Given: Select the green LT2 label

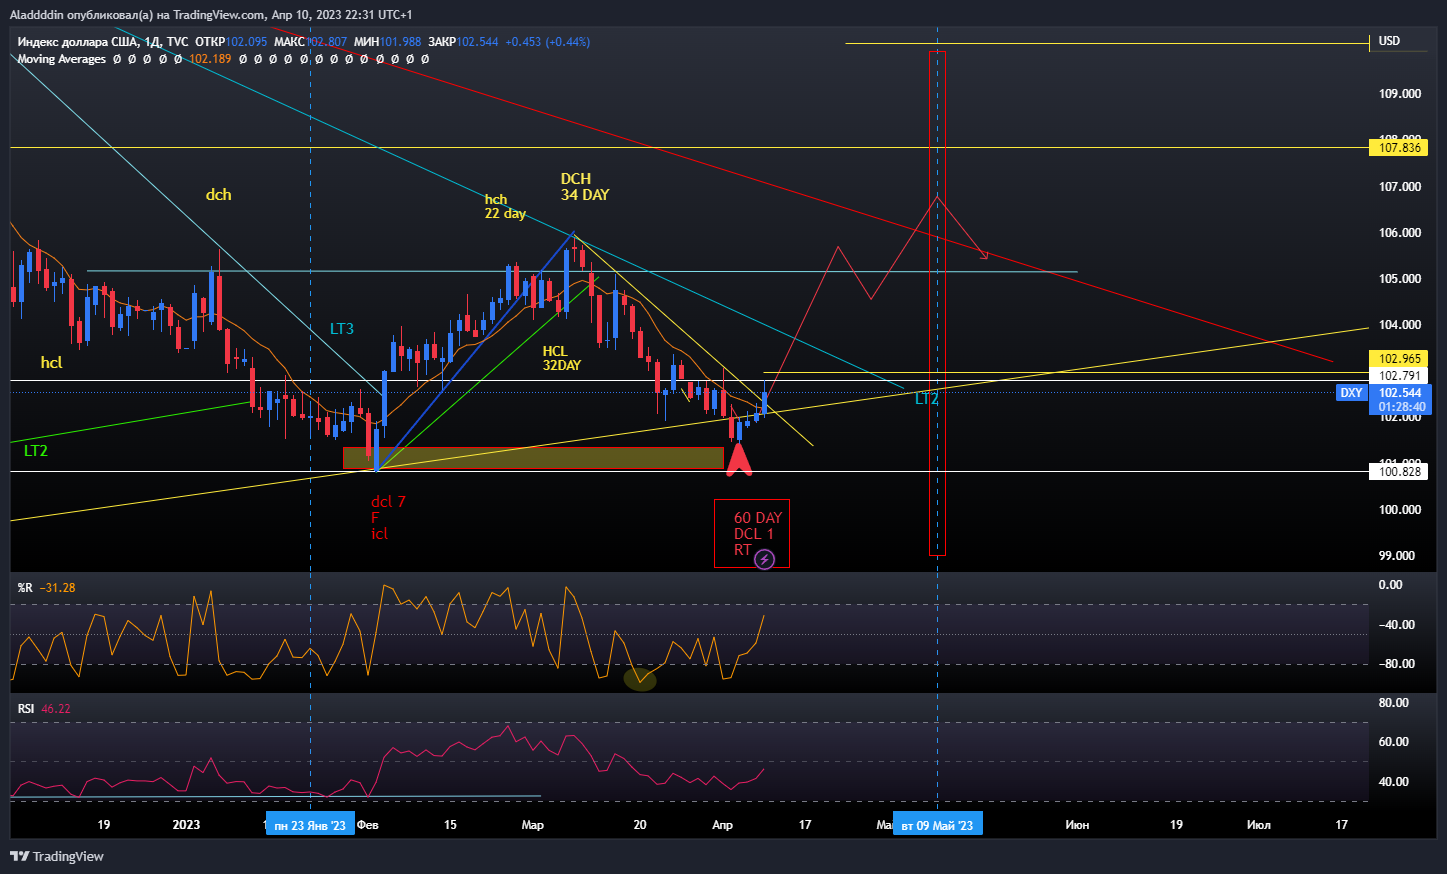Looking at the screenshot, I should [x=36, y=451].
